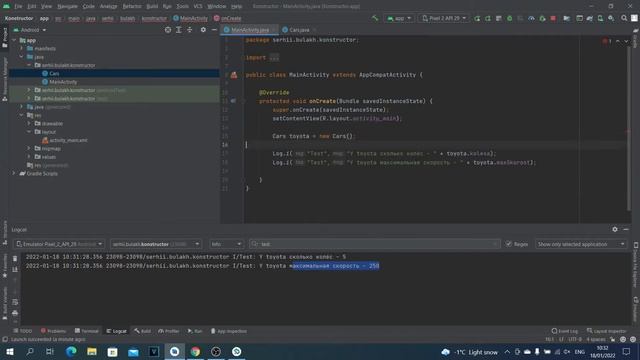Click the Clear logcat trash icon
The width and height of the screenshot is (640, 360).
coord(15,259)
